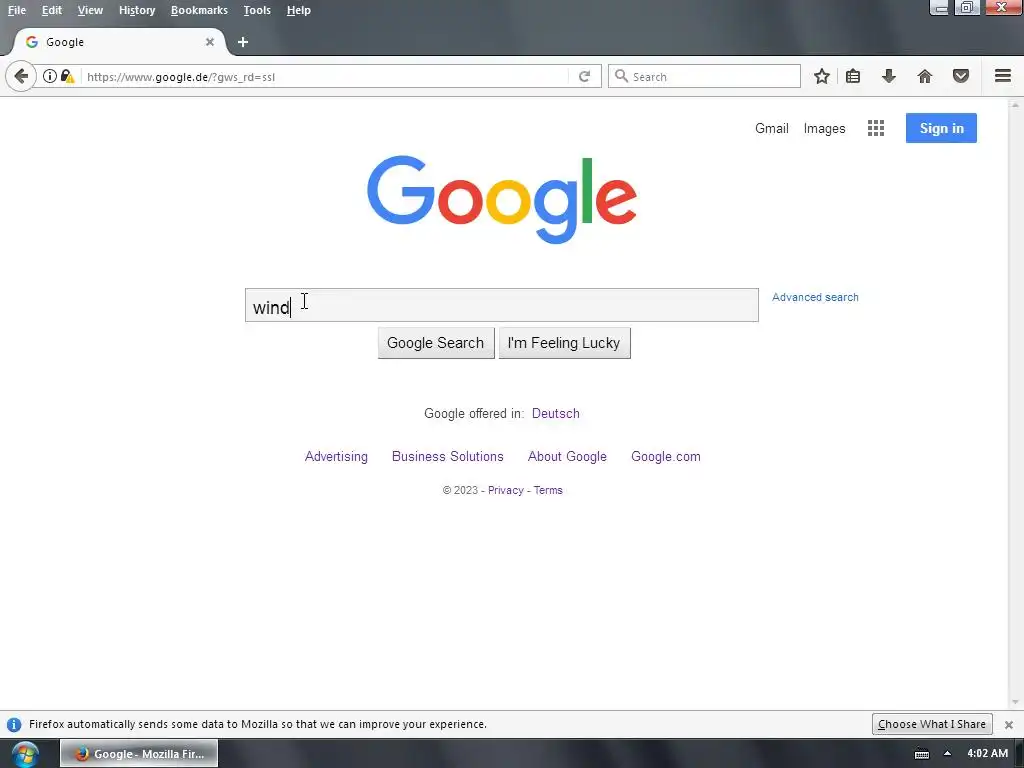Open the Advanced search link

815,297
